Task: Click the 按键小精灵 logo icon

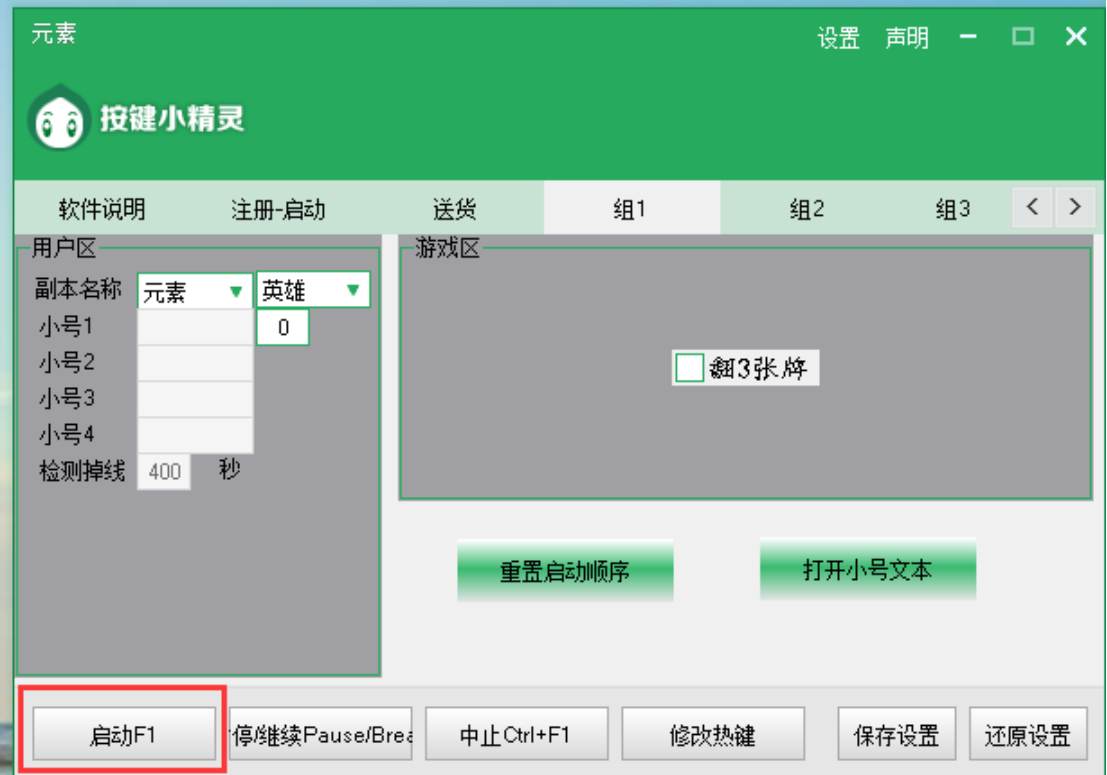Action: (57, 119)
